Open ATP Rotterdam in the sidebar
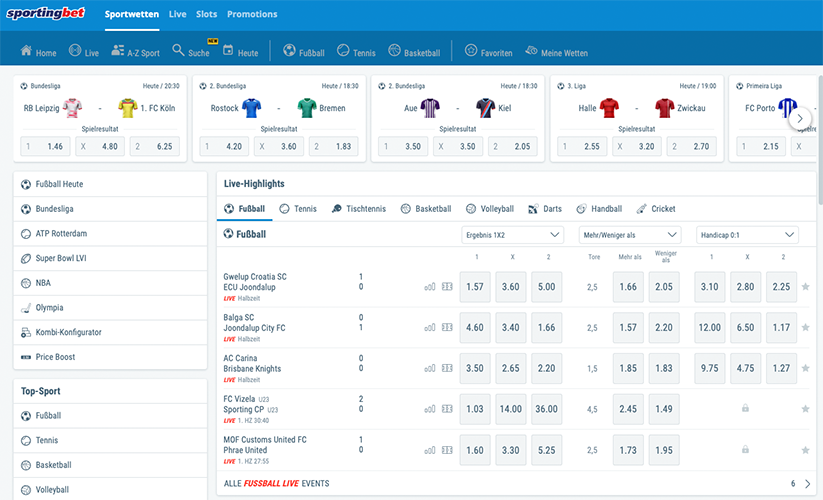 point(110,233)
